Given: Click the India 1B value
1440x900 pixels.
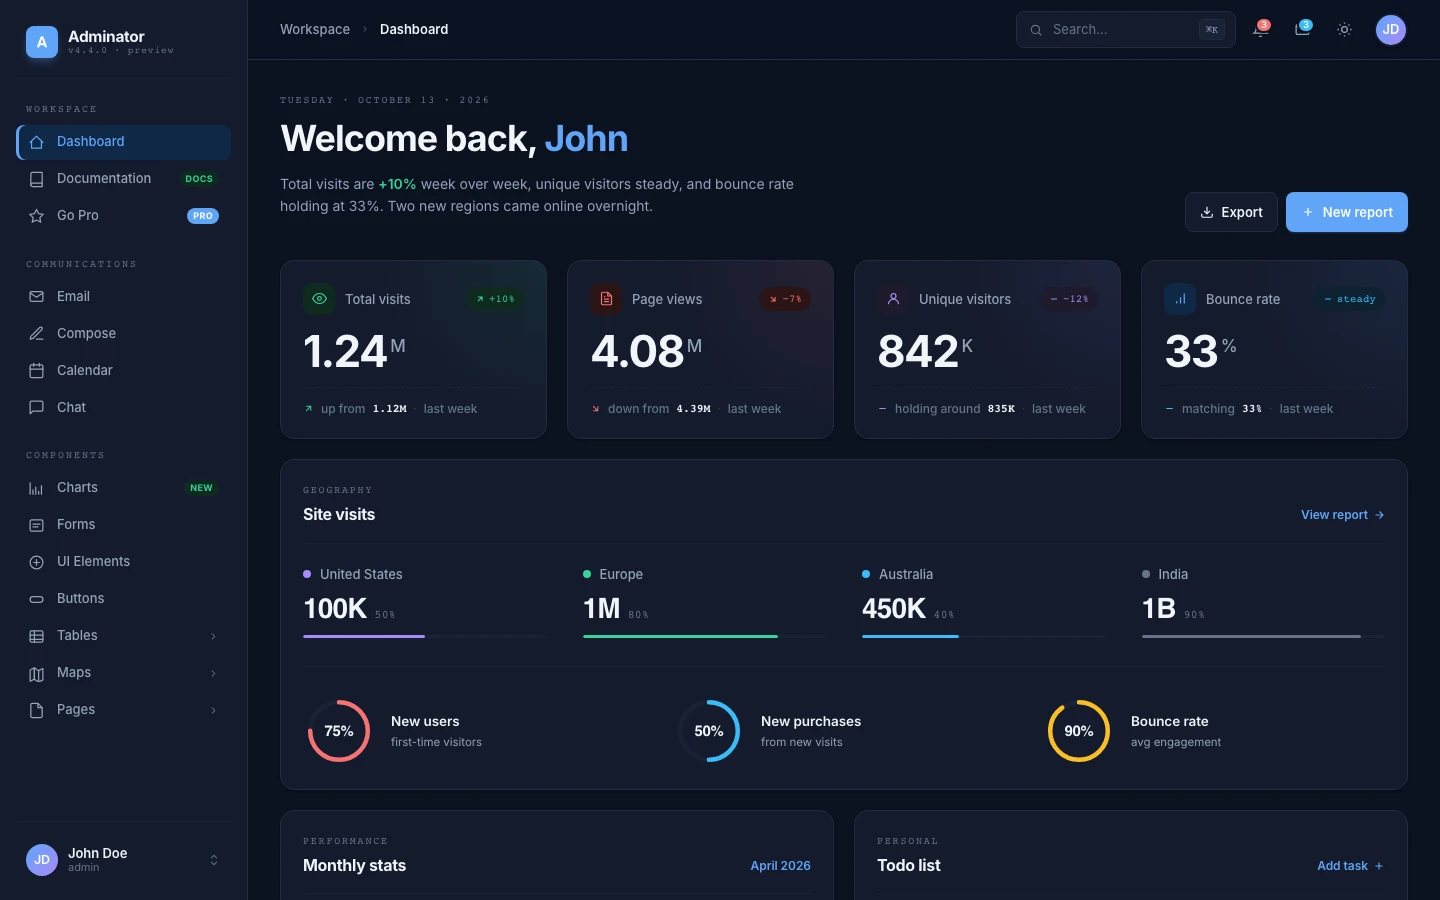Looking at the screenshot, I should click(1159, 609).
